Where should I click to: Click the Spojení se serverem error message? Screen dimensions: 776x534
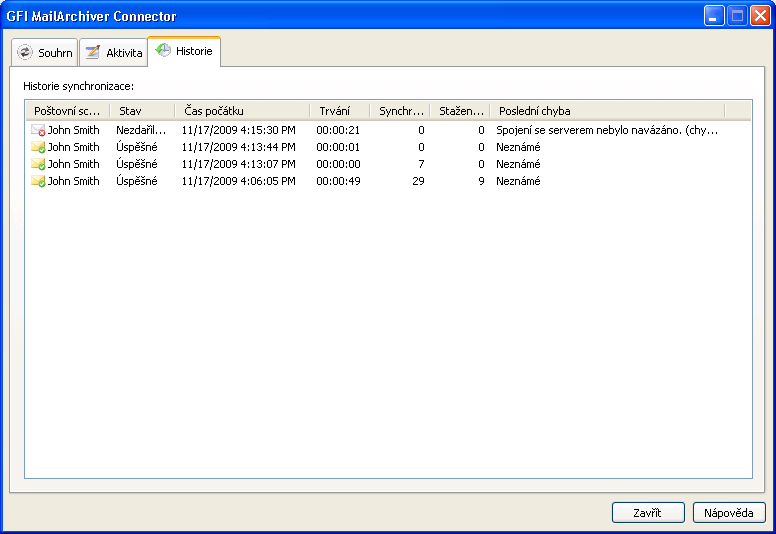coord(607,130)
